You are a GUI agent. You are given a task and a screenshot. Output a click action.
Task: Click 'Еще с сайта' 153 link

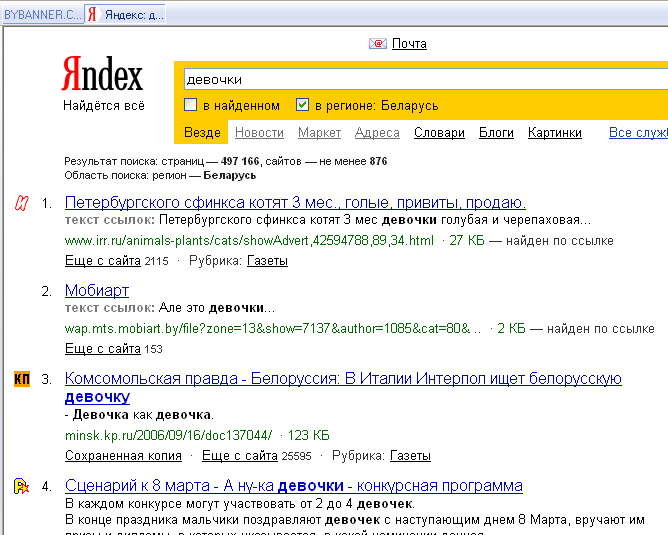(x=103, y=349)
